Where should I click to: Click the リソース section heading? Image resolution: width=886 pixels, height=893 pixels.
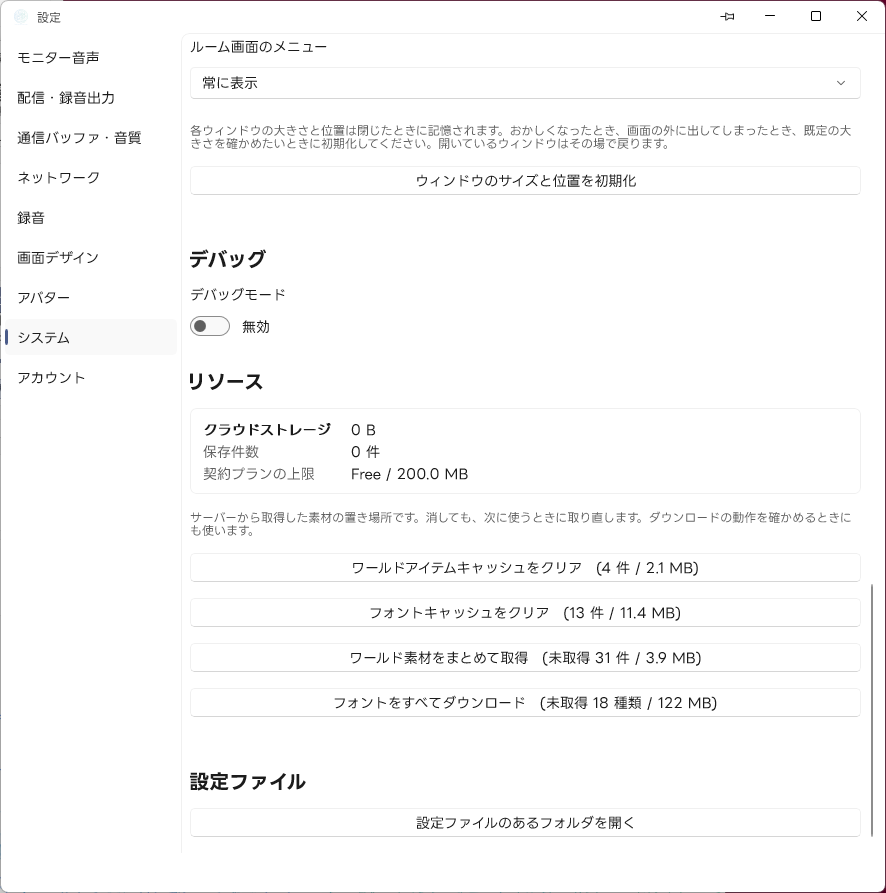225,381
